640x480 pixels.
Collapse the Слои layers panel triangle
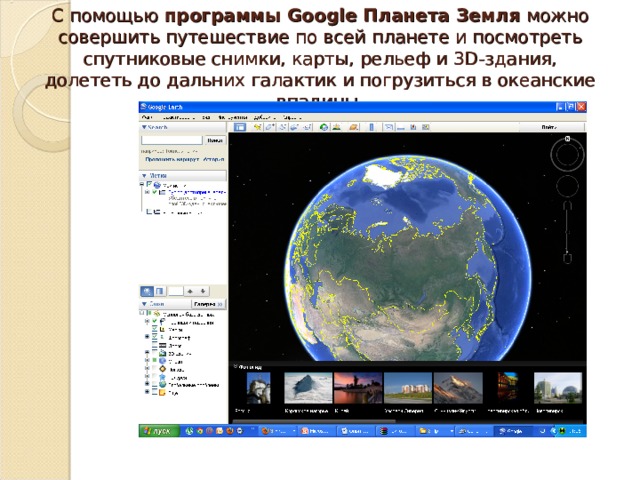(144, 304)
